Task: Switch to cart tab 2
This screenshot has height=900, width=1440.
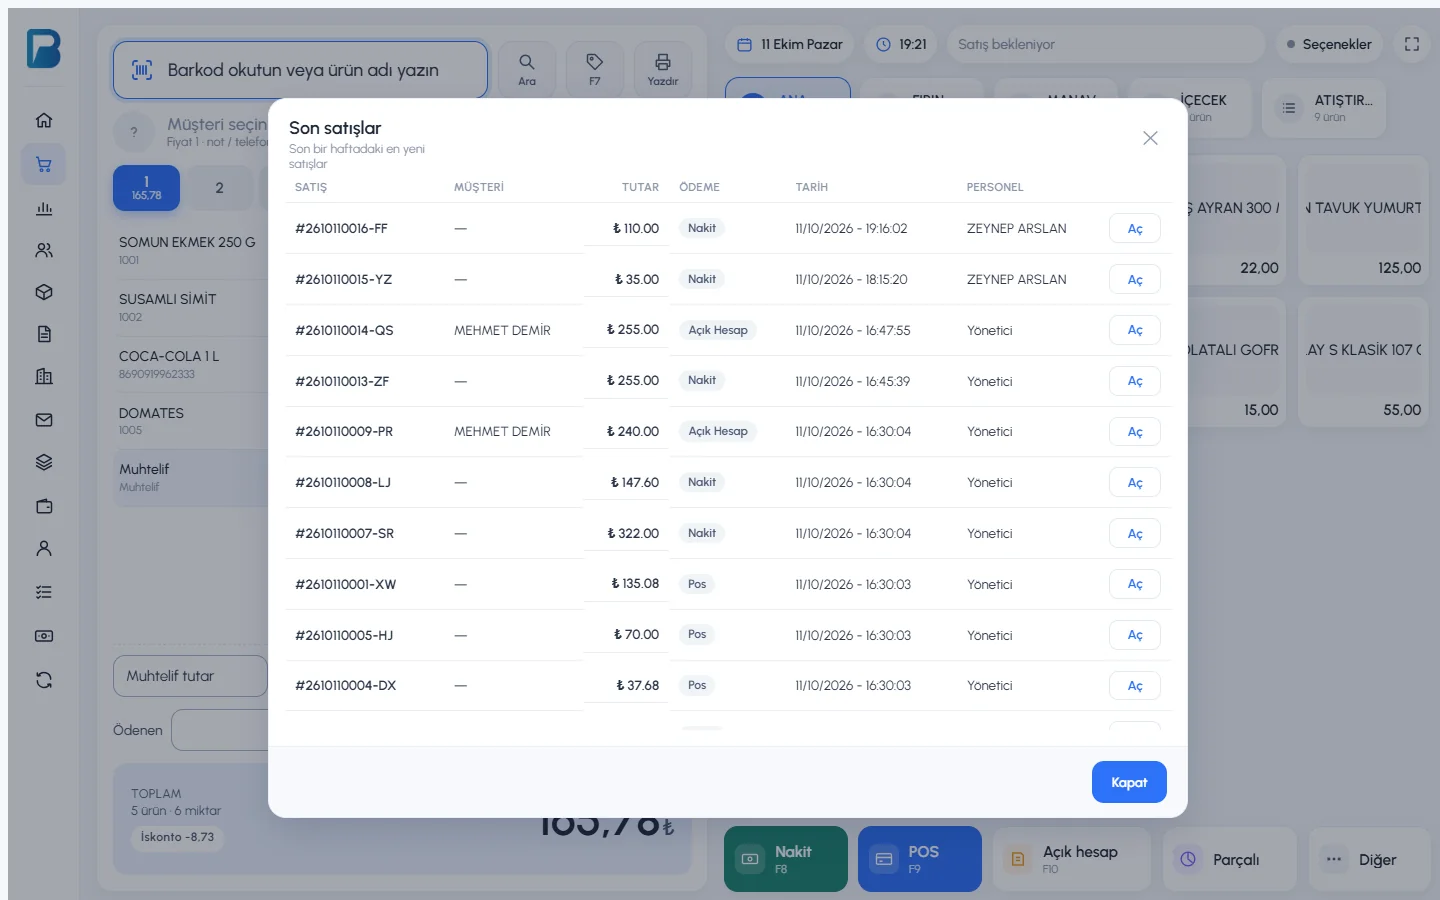Action: (219, 188)
